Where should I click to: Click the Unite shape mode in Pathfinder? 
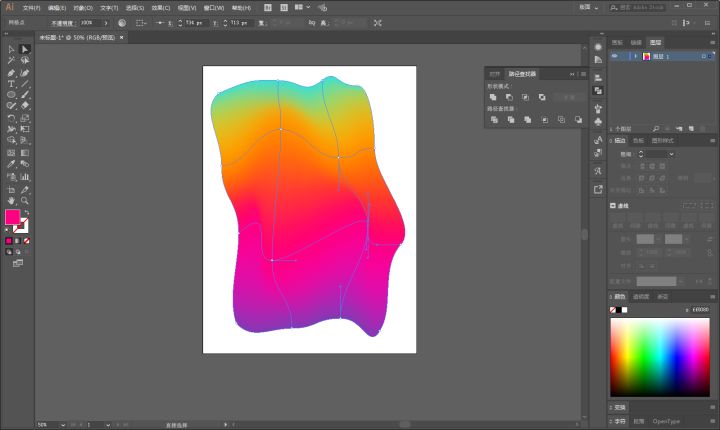coord(493,97)
